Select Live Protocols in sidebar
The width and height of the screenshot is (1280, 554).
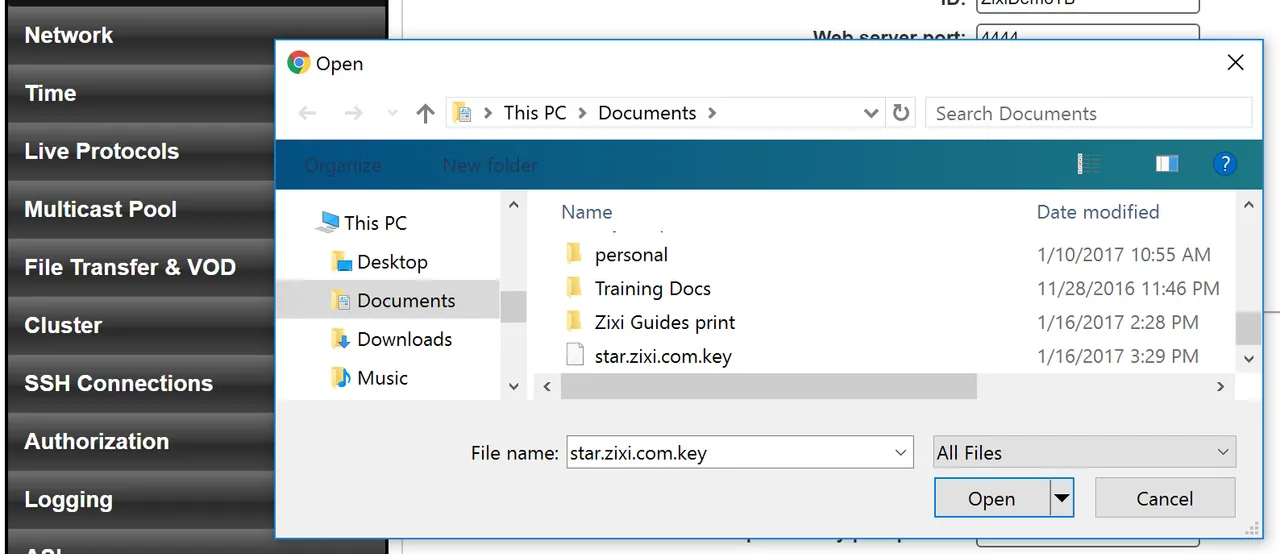click(x=101, y=152)
